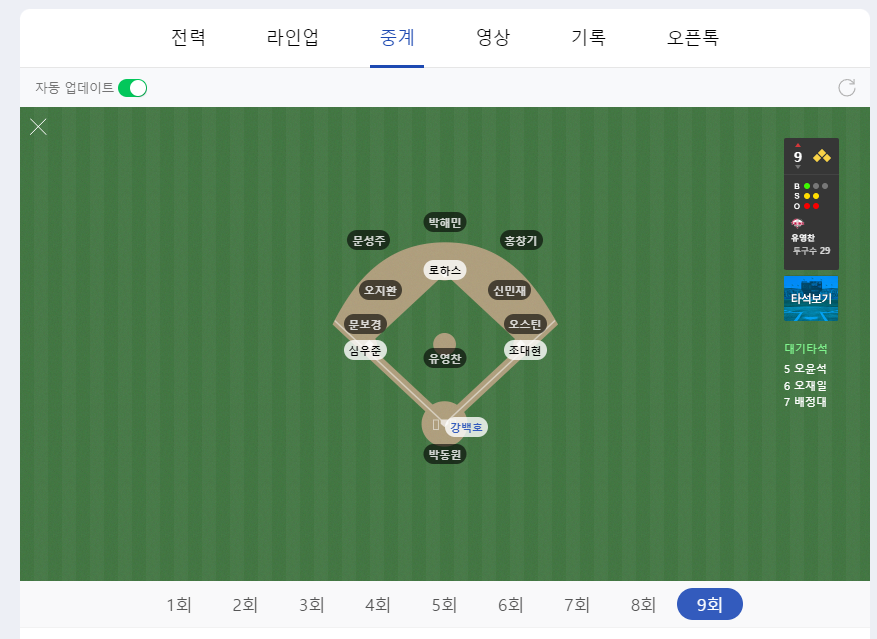Switch to the 영상 tab
This screenshot has width=877, height=639.
492,36
